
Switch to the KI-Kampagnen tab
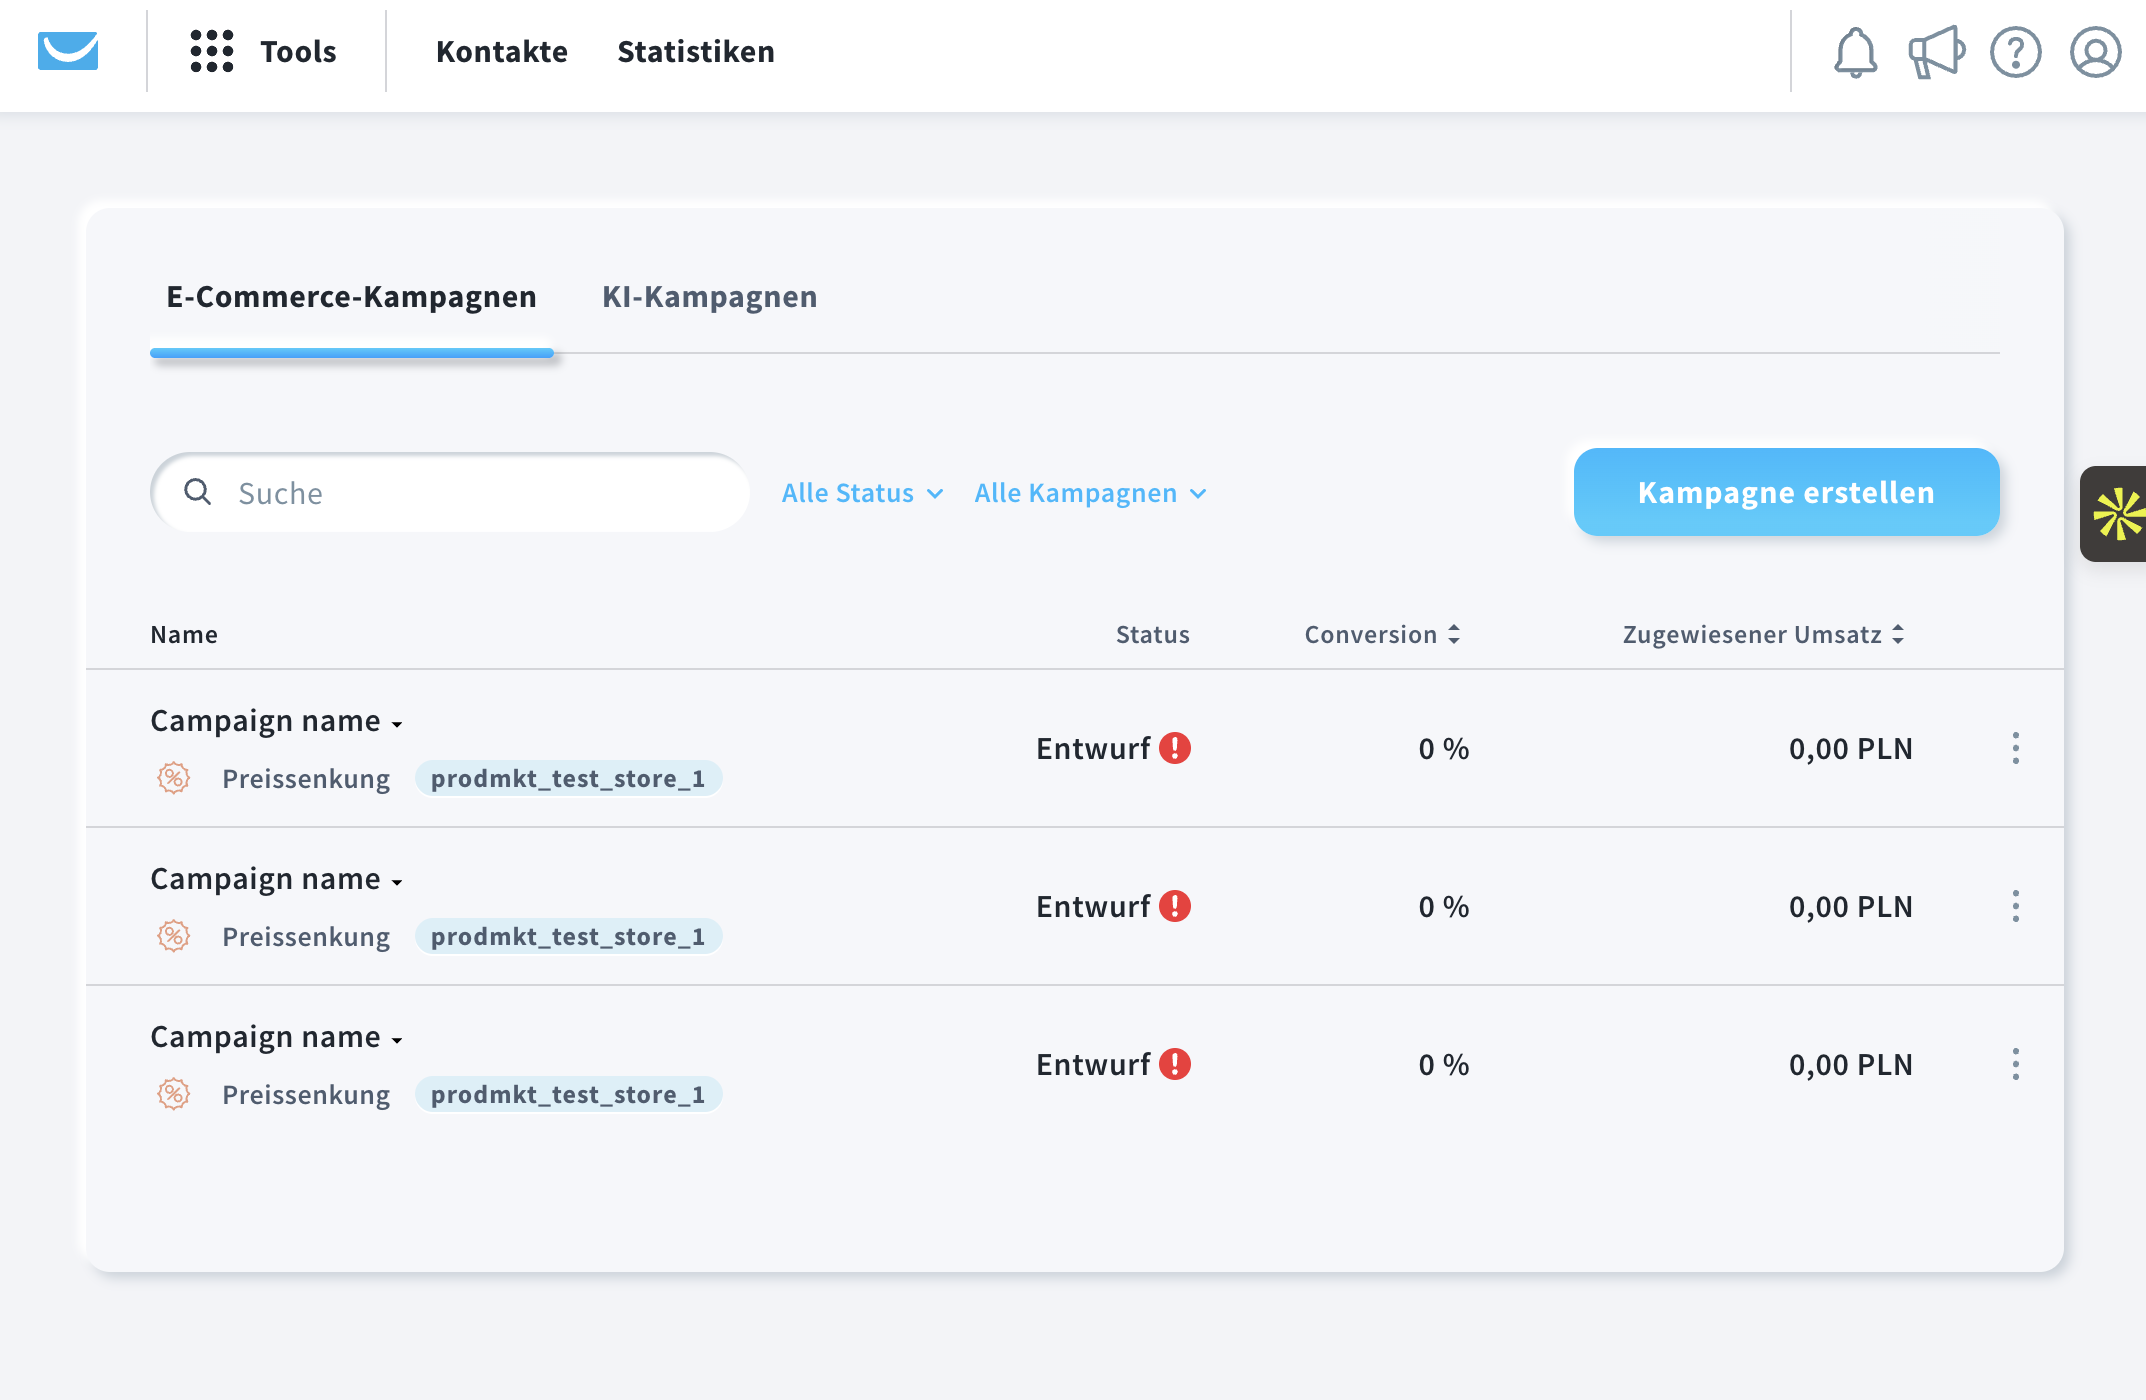pos(709,297)
